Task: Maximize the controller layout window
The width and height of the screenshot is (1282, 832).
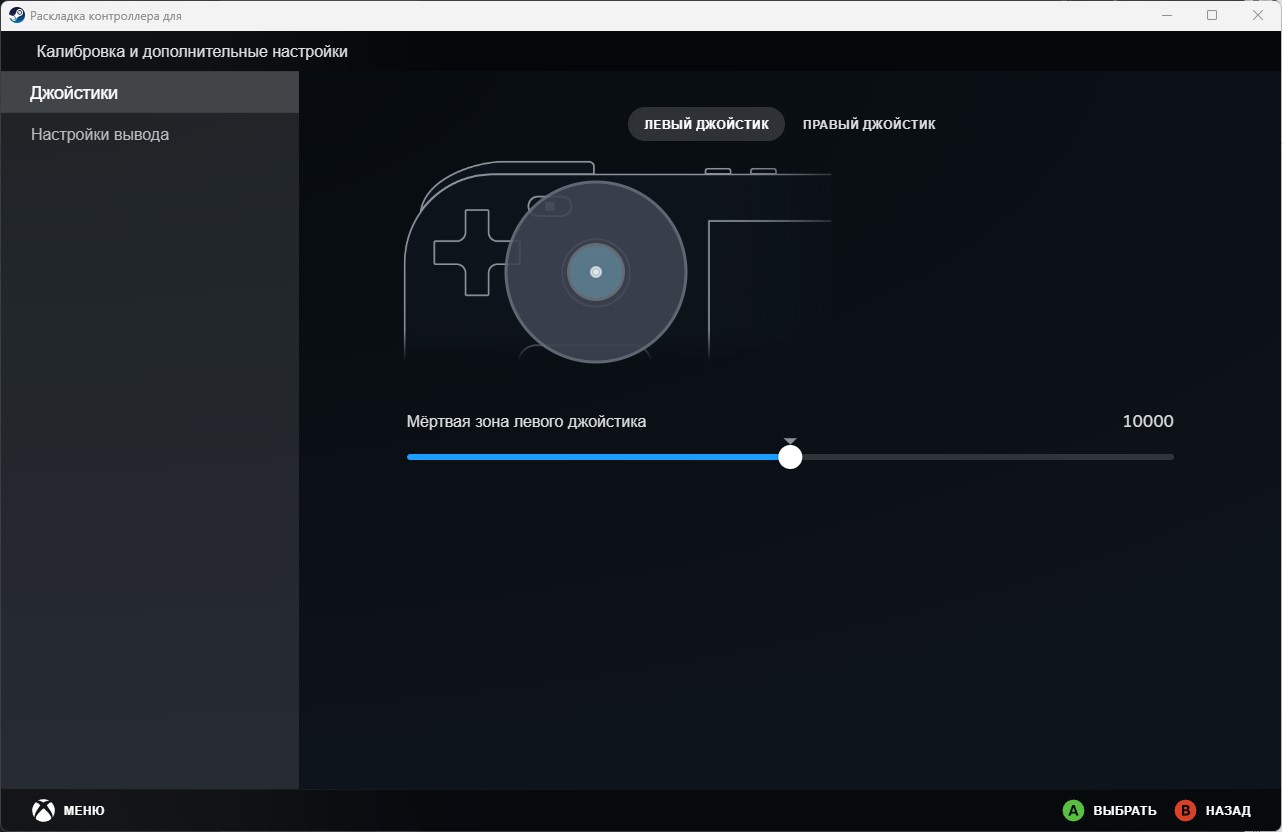Action: tap(1212, 15)
